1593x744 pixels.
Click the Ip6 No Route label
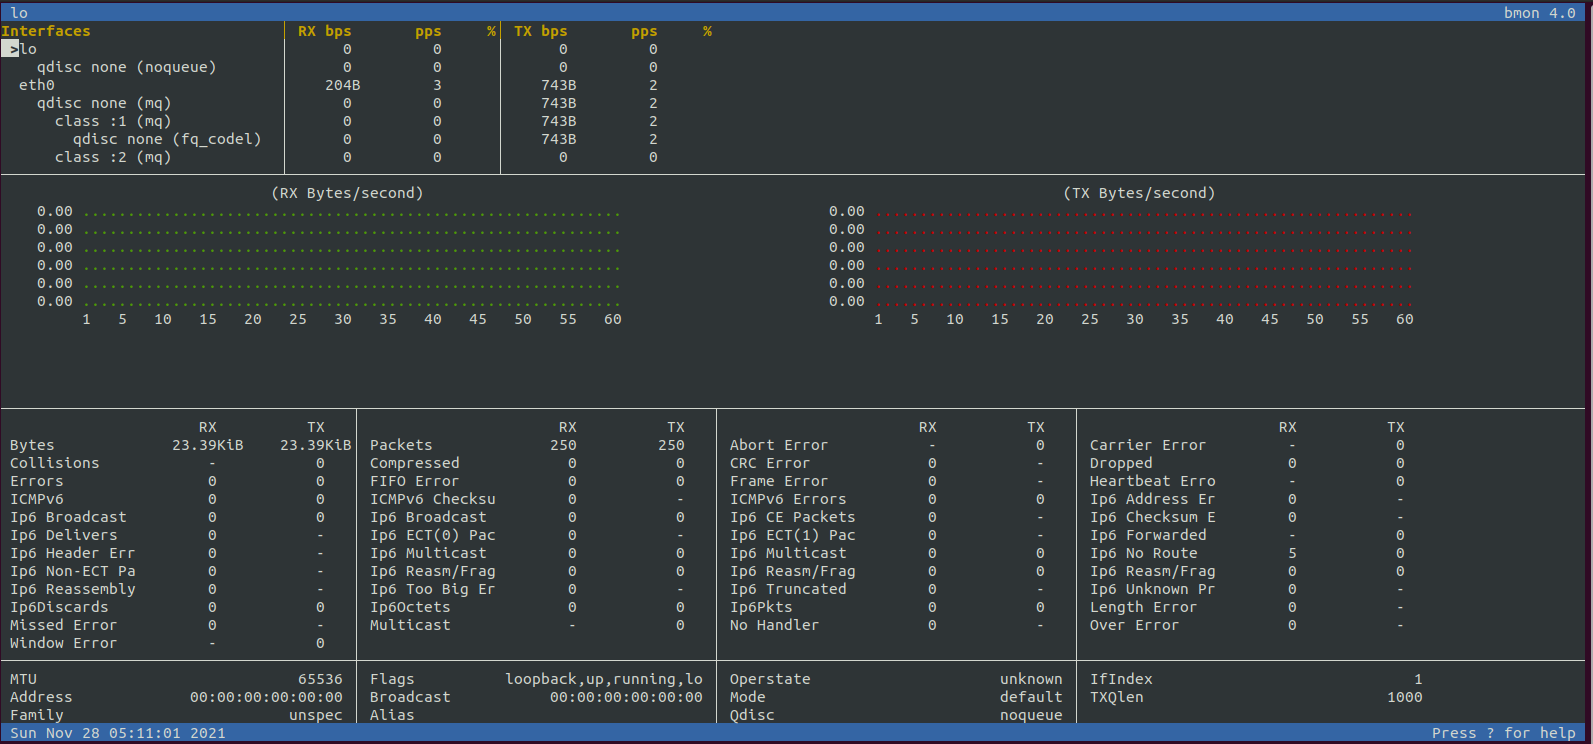pos(1144,553)
